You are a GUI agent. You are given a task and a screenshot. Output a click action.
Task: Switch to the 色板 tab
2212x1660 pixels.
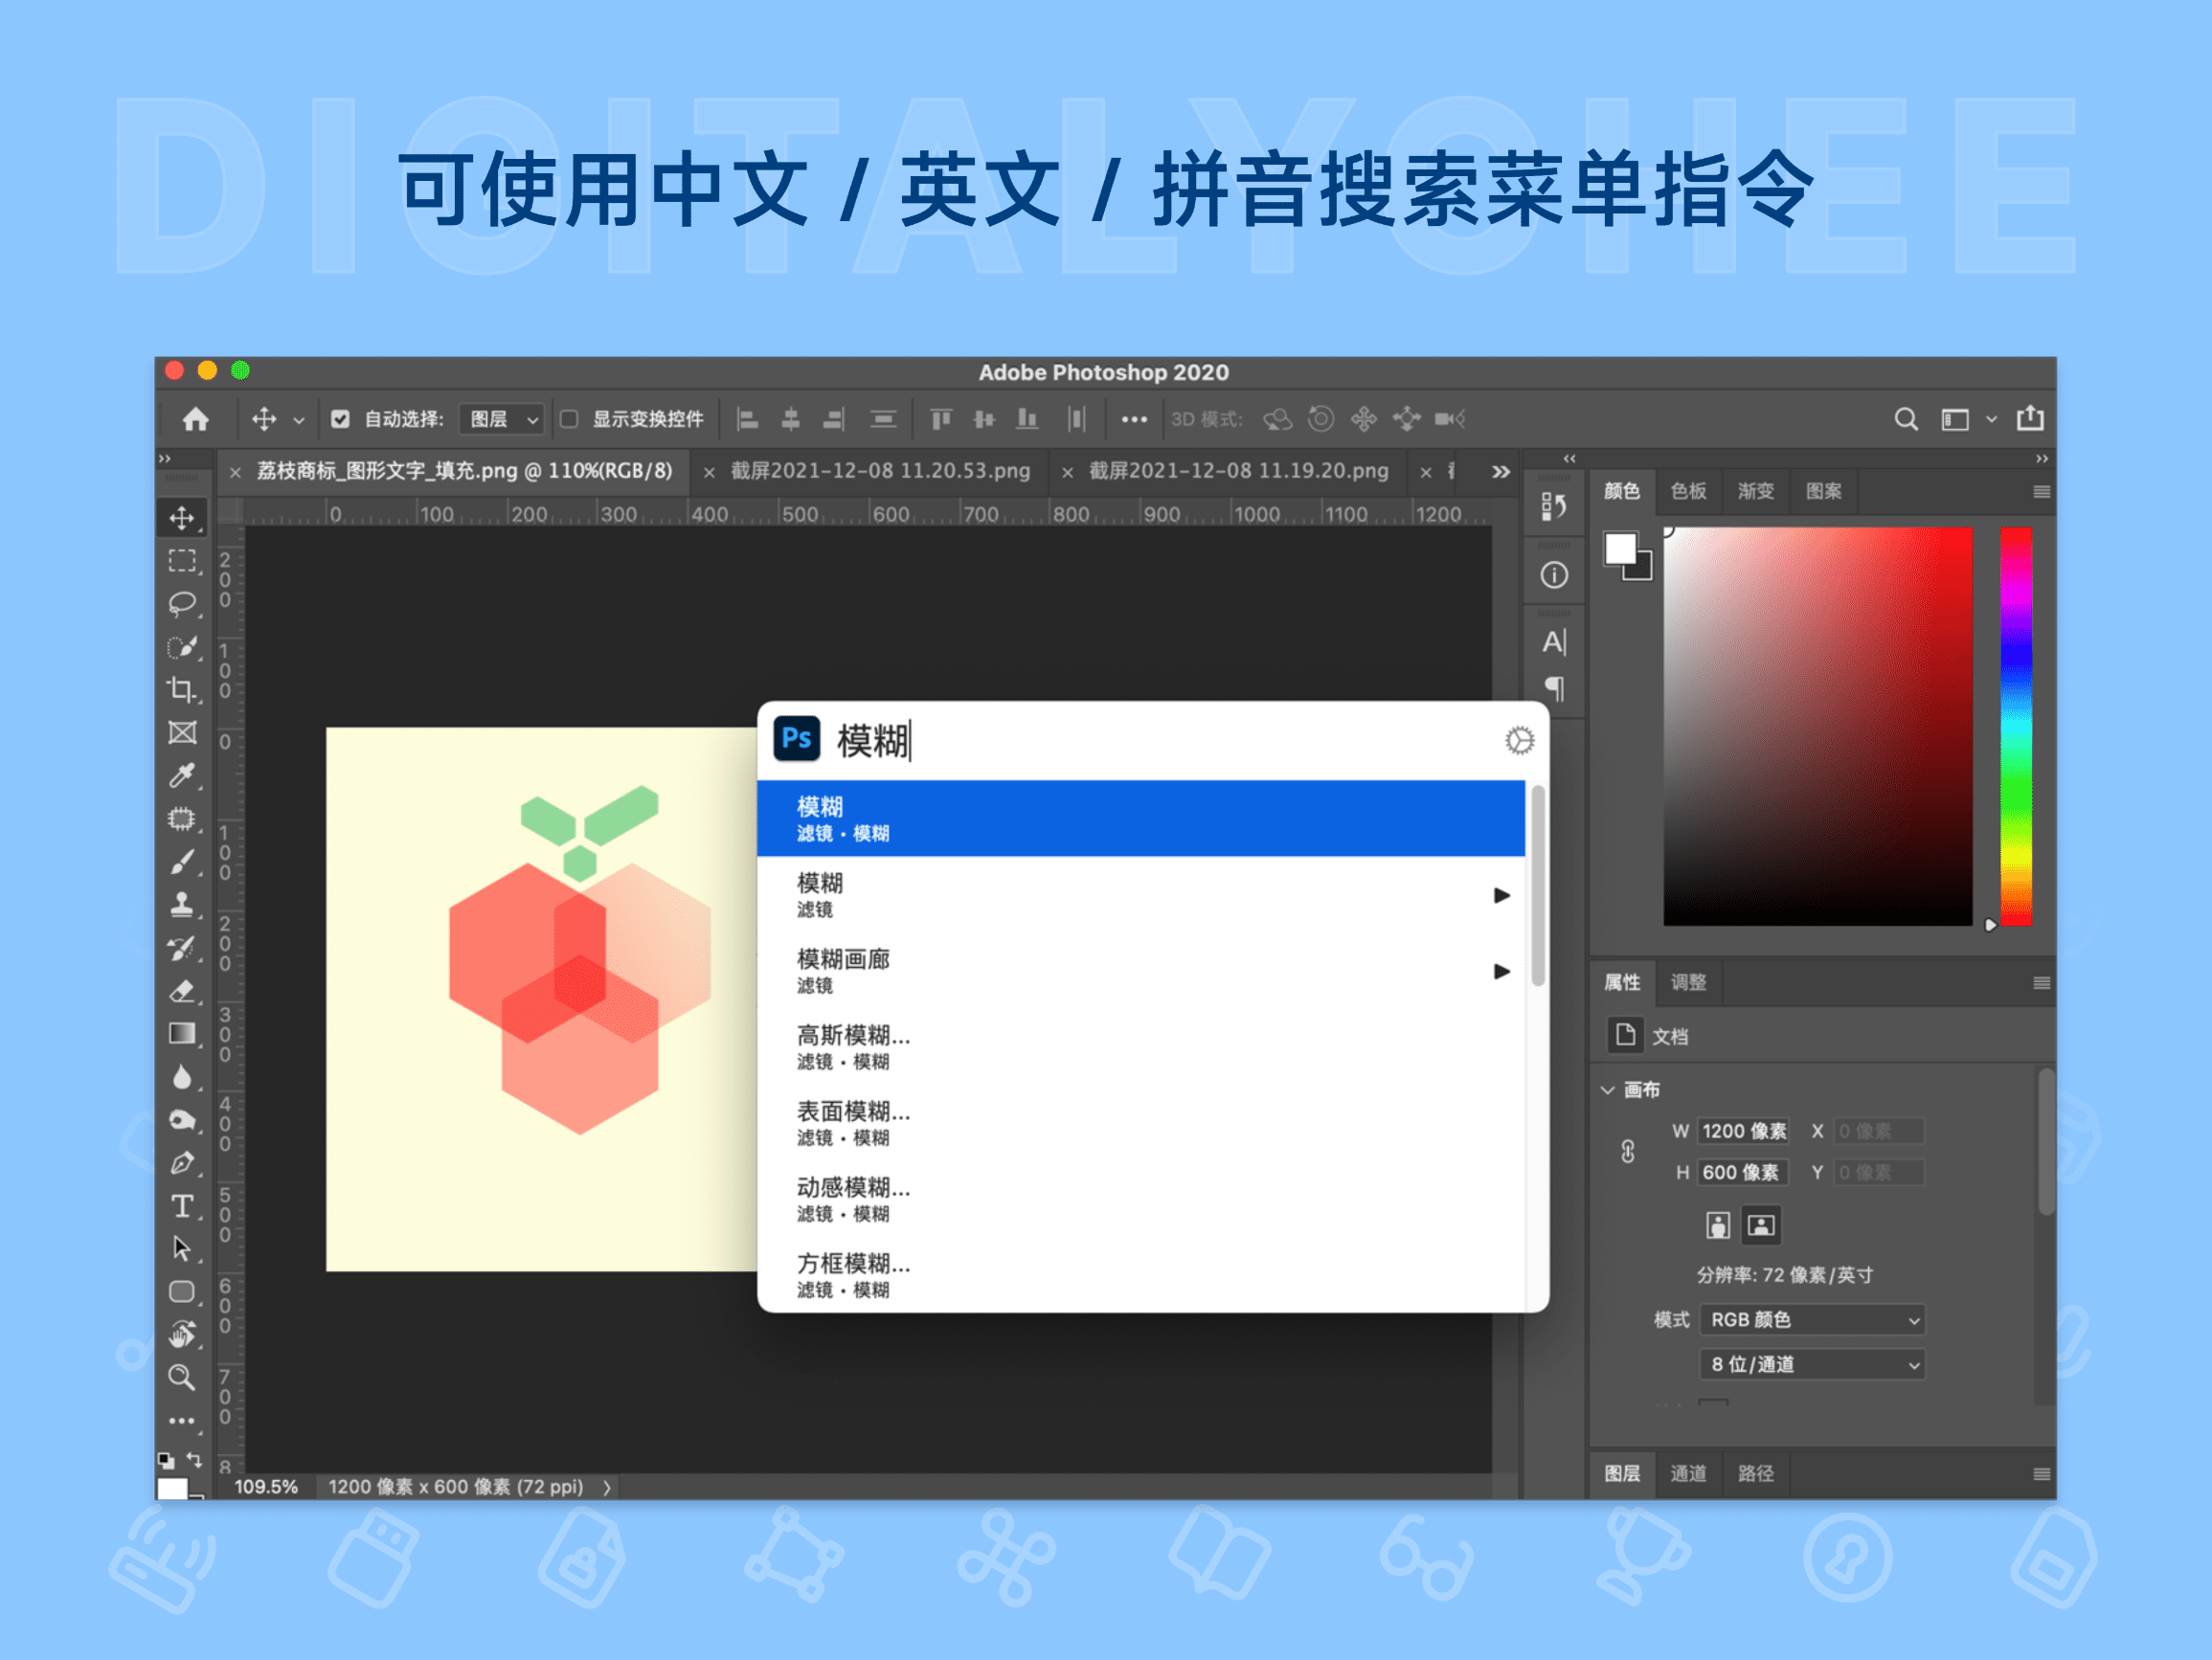(1688, 491)
